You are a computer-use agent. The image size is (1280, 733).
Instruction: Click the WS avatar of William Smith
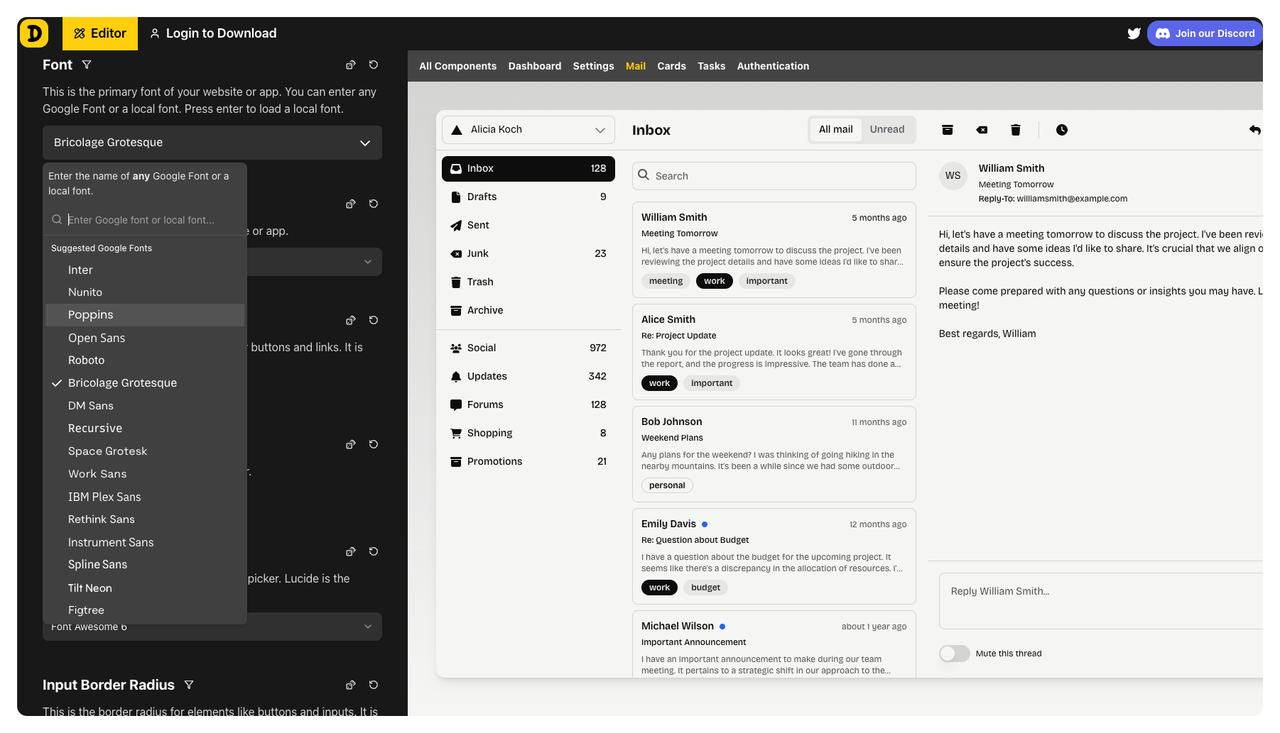coord(953,175)
